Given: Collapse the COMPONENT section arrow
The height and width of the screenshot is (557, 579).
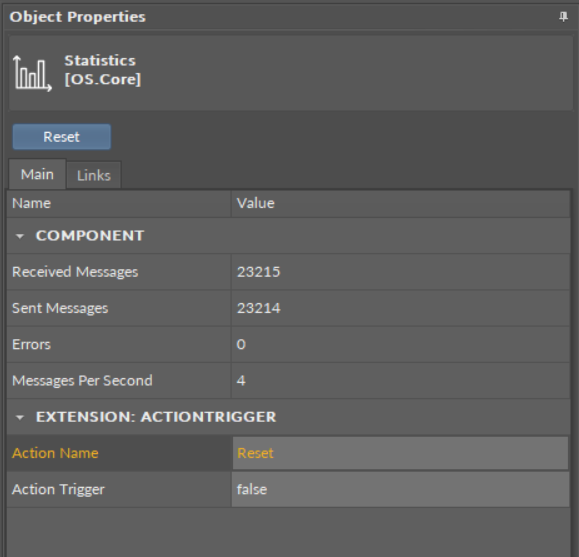Looking at the screenshot, I should pyautogui.click(x=20, y=236).
